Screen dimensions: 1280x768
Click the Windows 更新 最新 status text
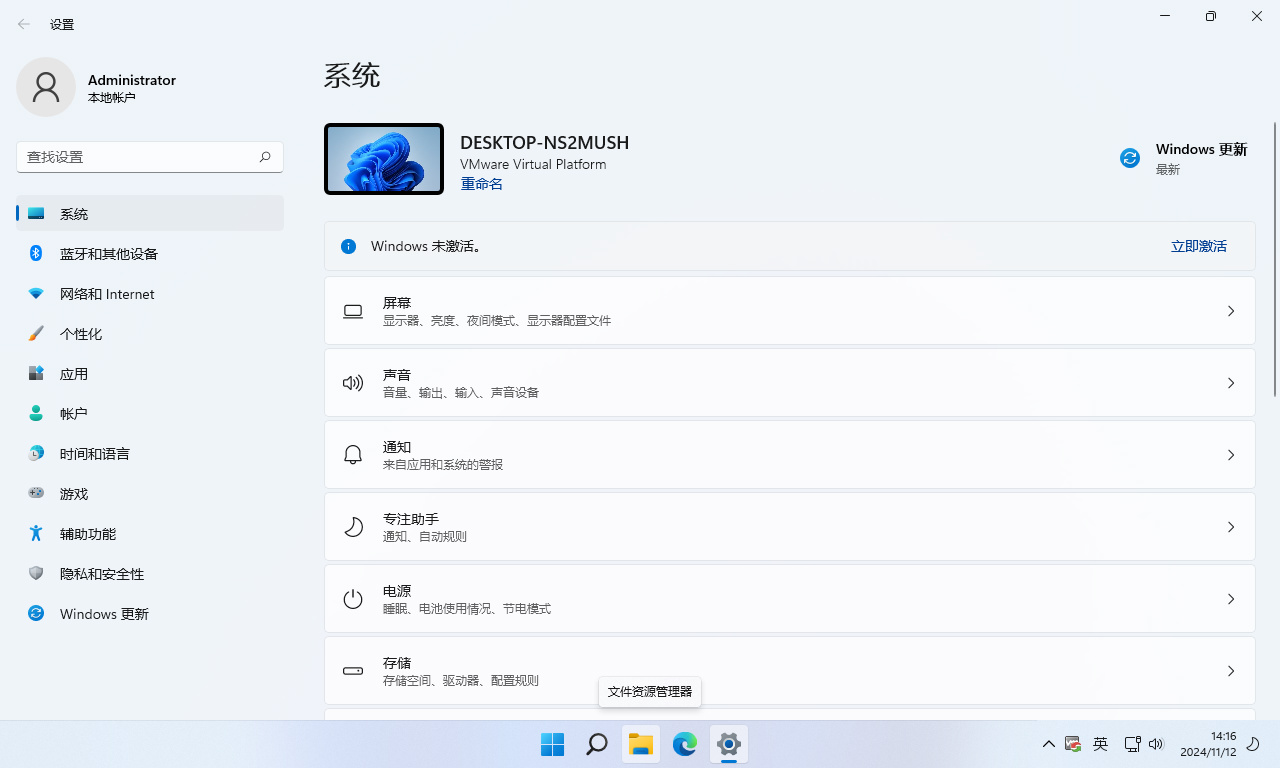1168,170
